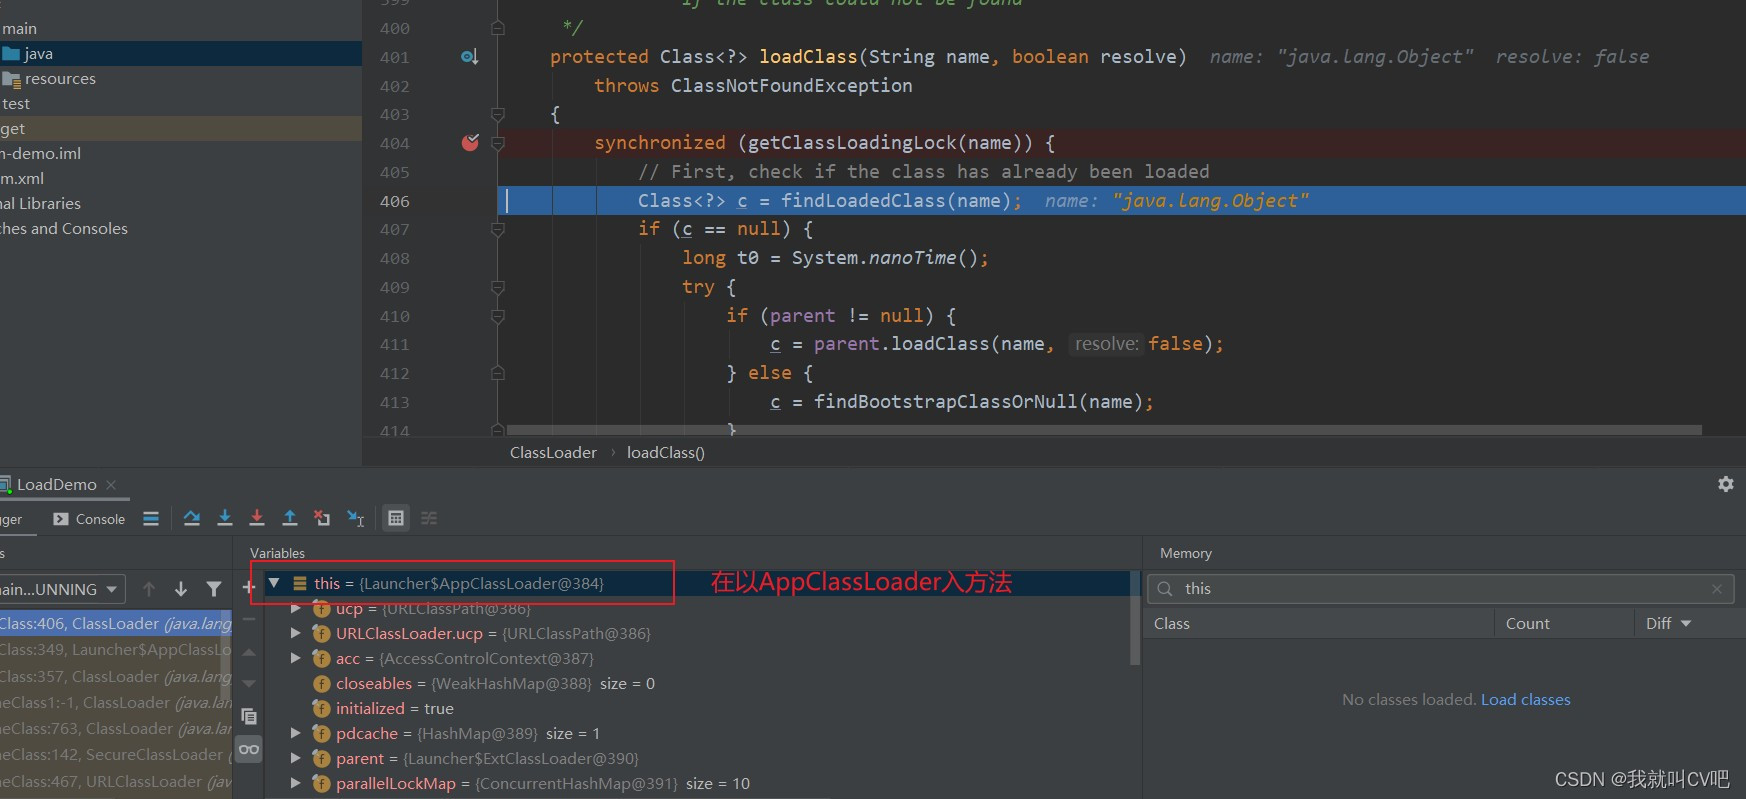Click the Load classes link
Viewport: 1746px width, 799px height.
pos(1525,699)
